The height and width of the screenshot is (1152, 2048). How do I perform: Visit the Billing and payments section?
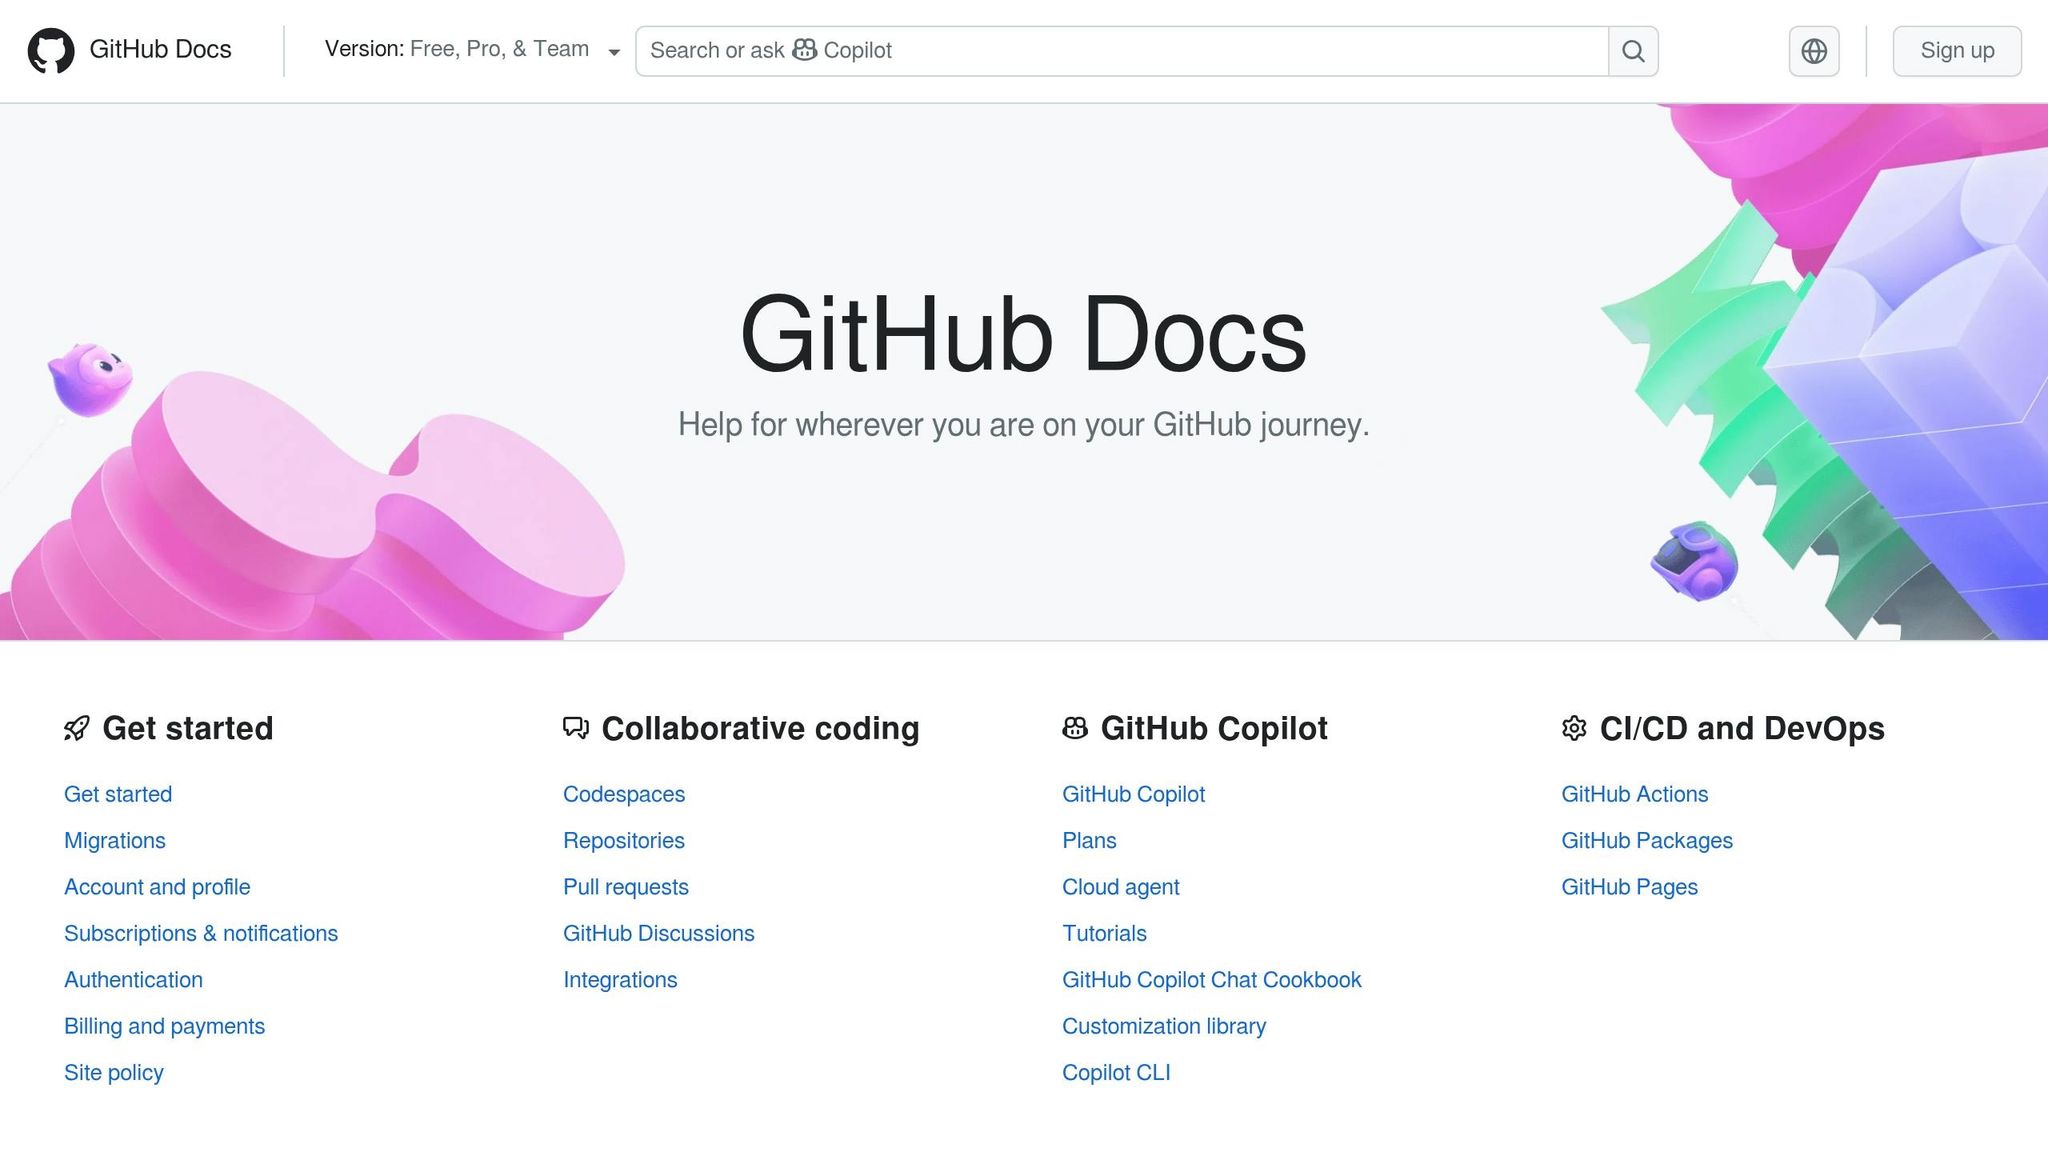coord(164,1025)
